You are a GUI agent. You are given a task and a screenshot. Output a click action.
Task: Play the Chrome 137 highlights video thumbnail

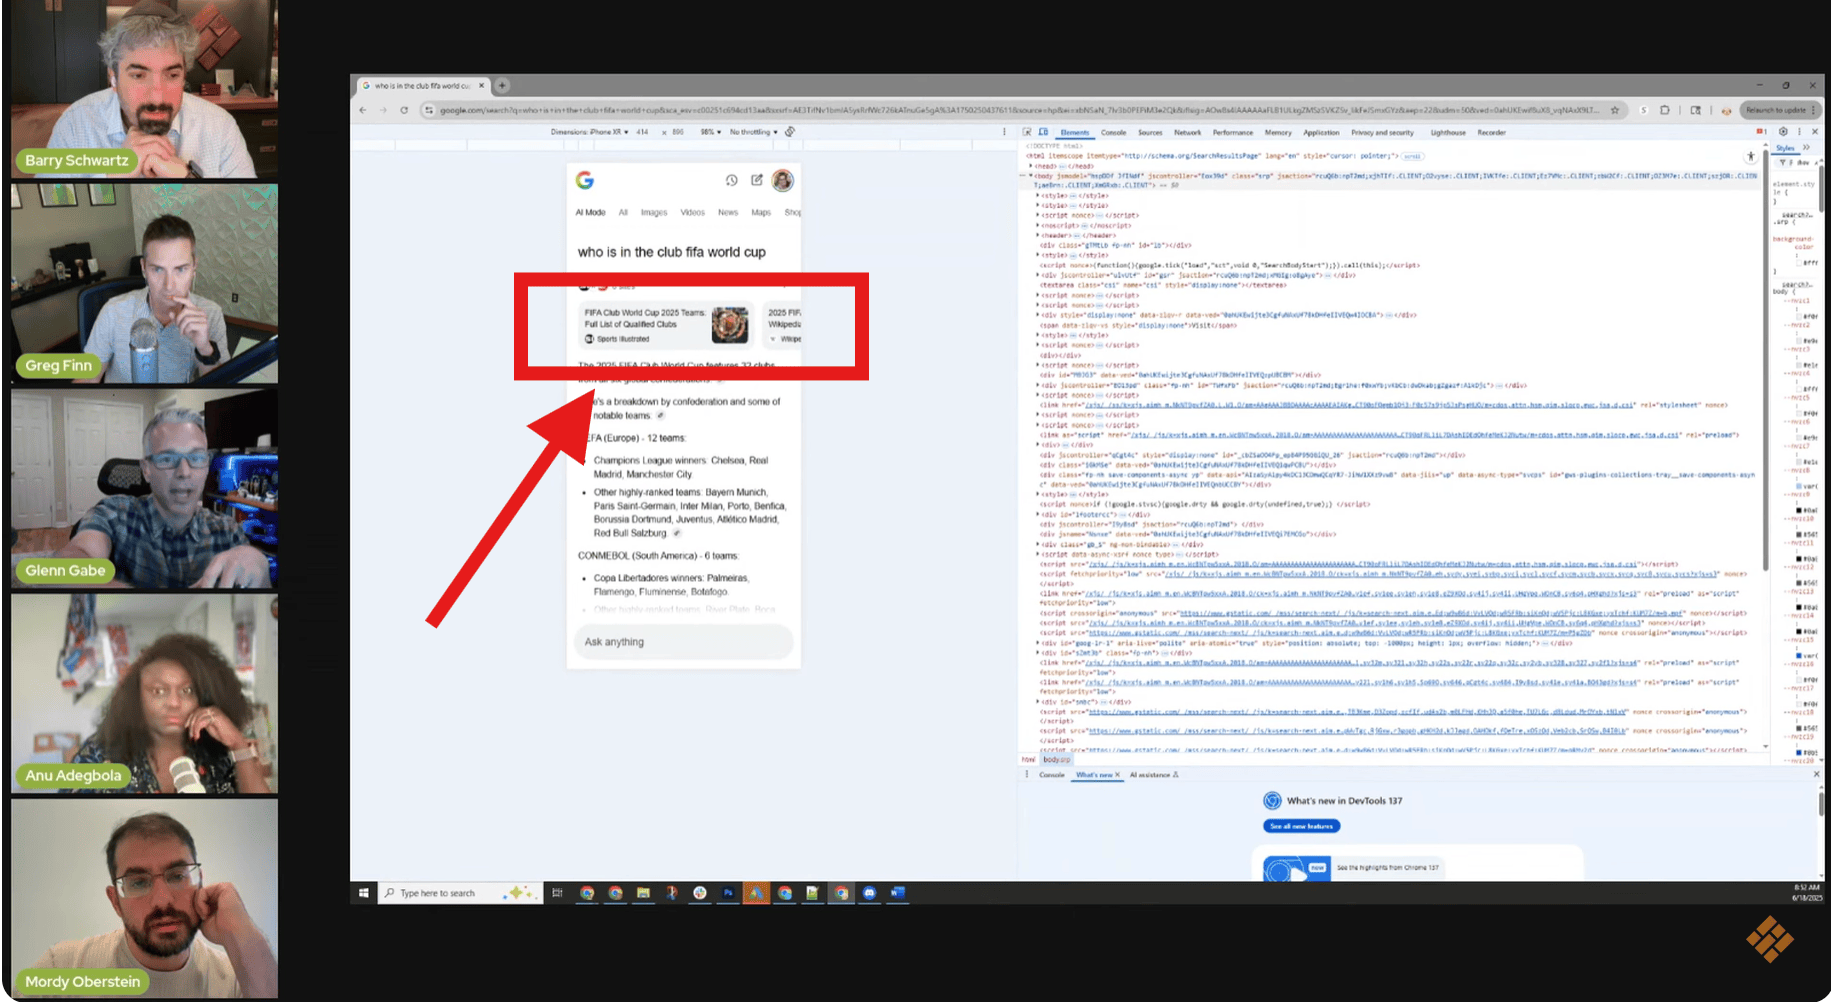point(1297,868)
